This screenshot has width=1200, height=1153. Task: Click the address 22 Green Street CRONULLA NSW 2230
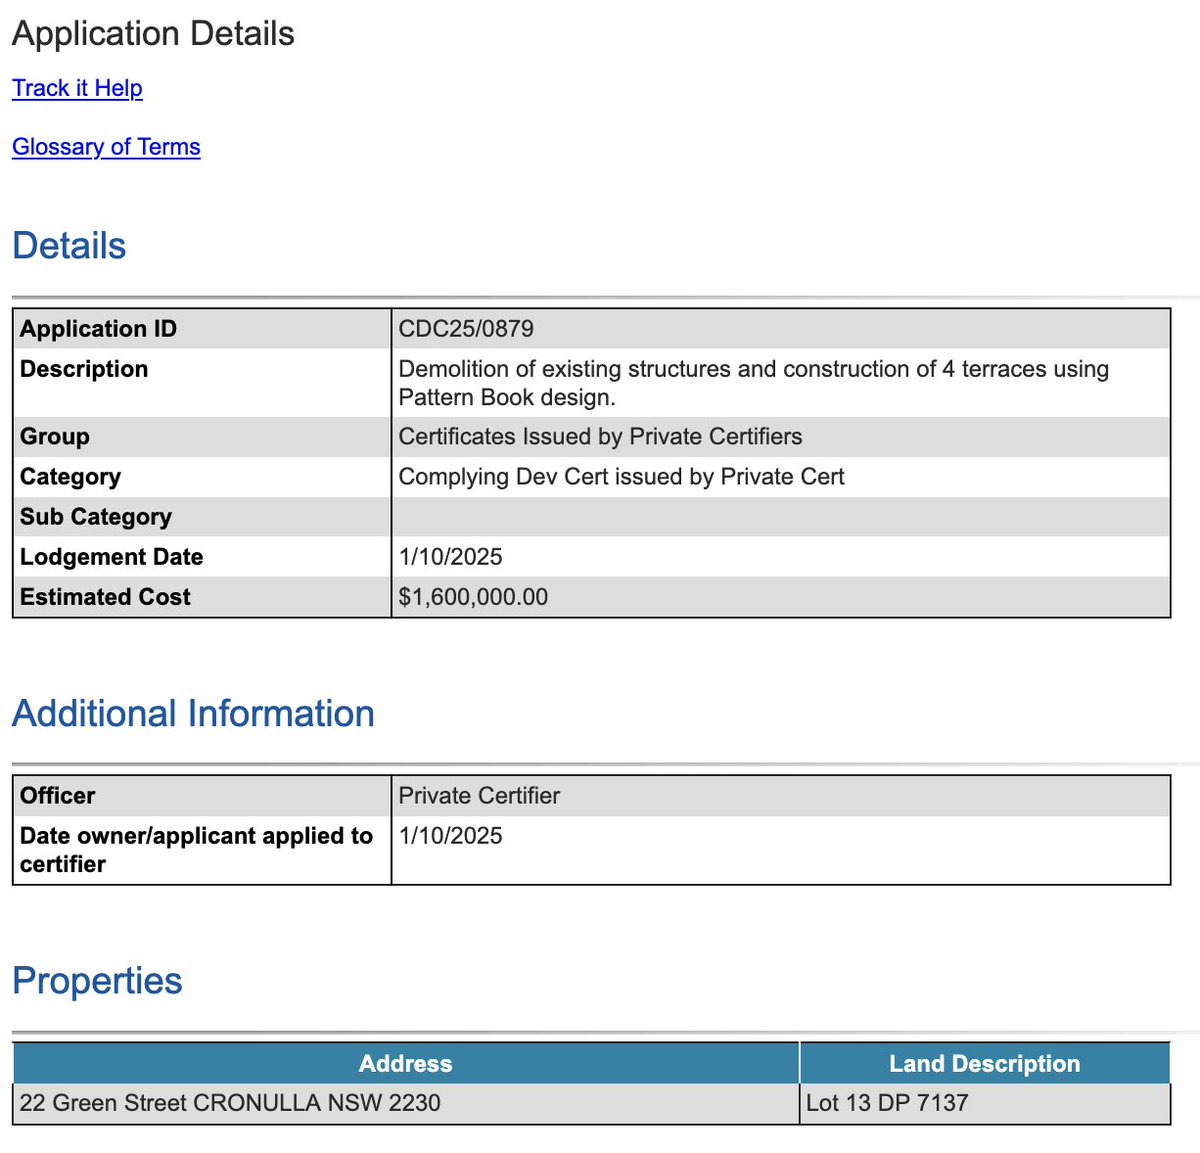tap(230, 1103)
